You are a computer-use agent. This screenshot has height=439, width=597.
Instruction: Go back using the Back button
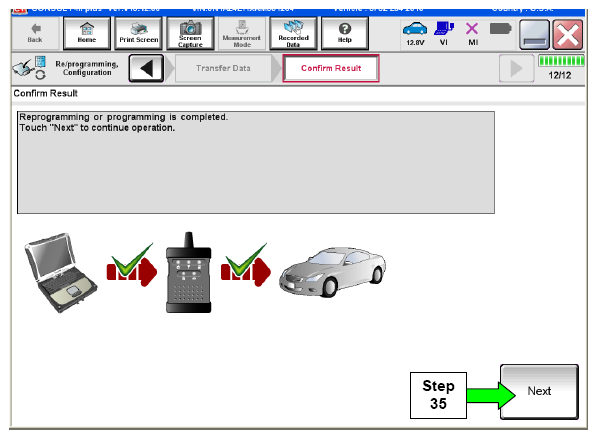tap(35, 34)
